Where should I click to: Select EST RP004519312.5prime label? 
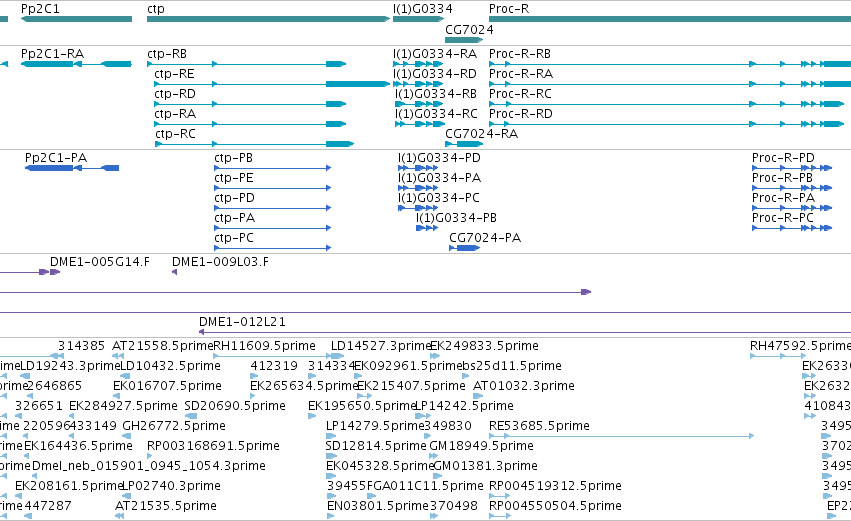tap(555, 487)
